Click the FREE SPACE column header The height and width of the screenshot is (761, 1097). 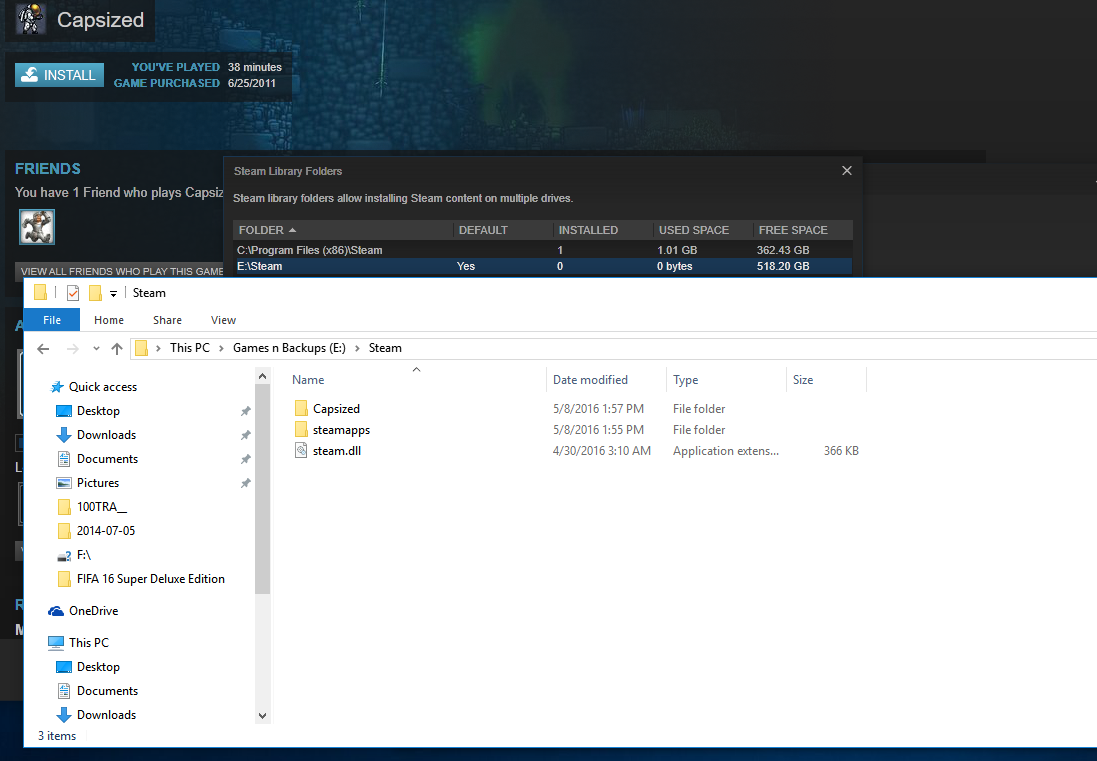tap(802, 230)
